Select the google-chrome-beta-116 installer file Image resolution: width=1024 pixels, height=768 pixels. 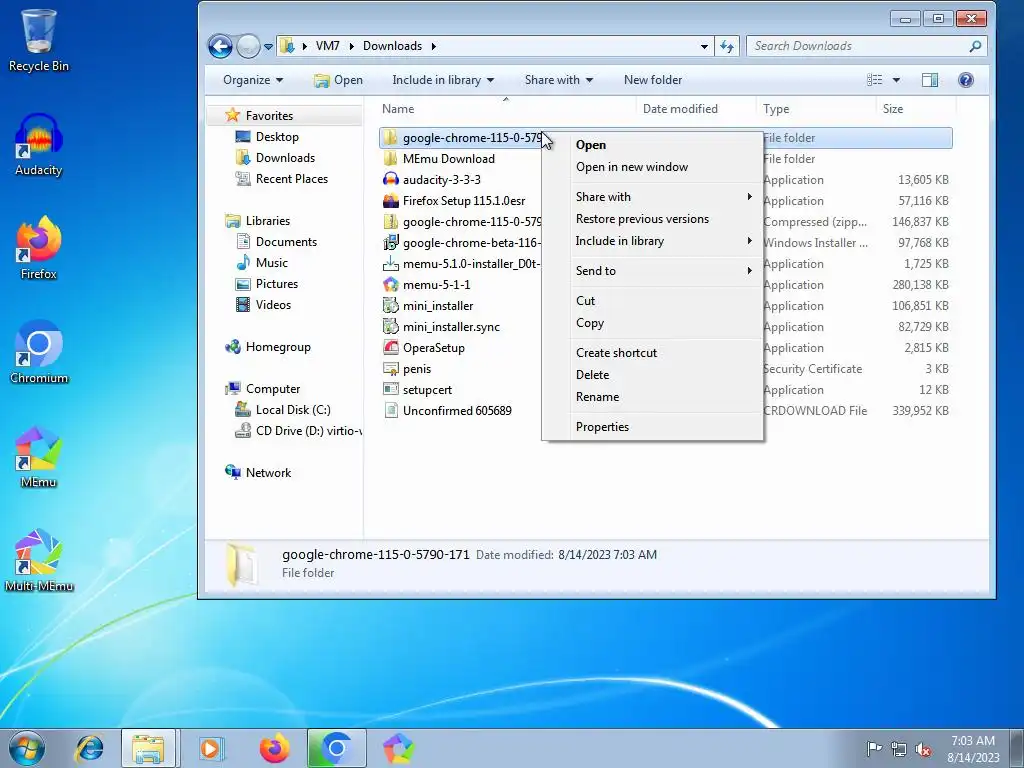pos(462,243)
